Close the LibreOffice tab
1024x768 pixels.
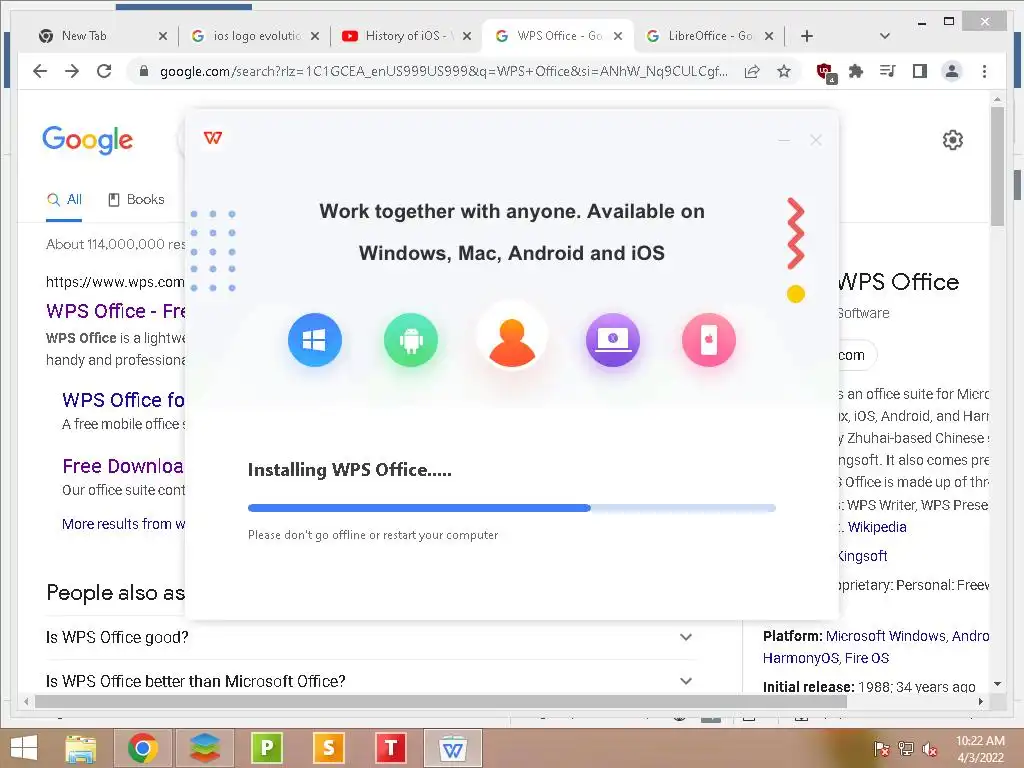pos(769,36)
